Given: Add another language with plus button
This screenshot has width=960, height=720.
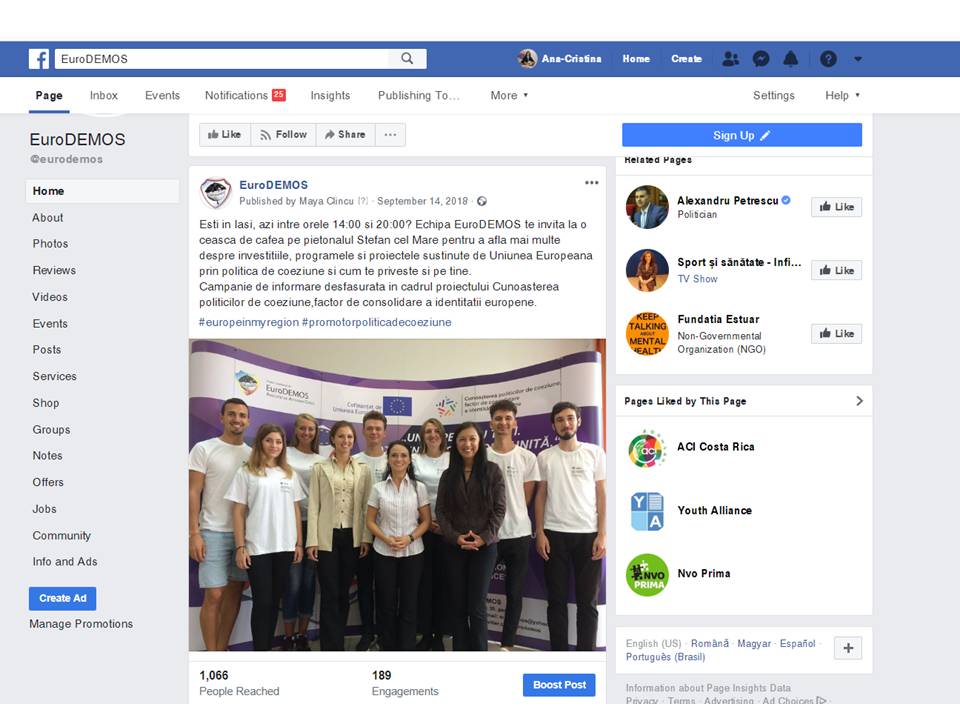Looking at the screenshot, I should coord(848,648).
